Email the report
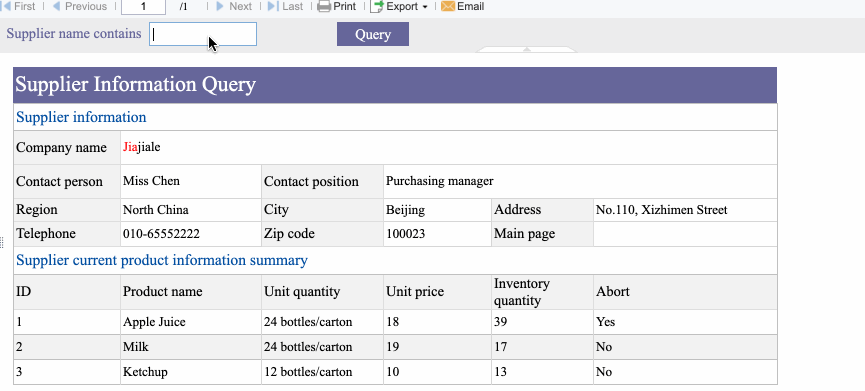 [x=463, y=7]
